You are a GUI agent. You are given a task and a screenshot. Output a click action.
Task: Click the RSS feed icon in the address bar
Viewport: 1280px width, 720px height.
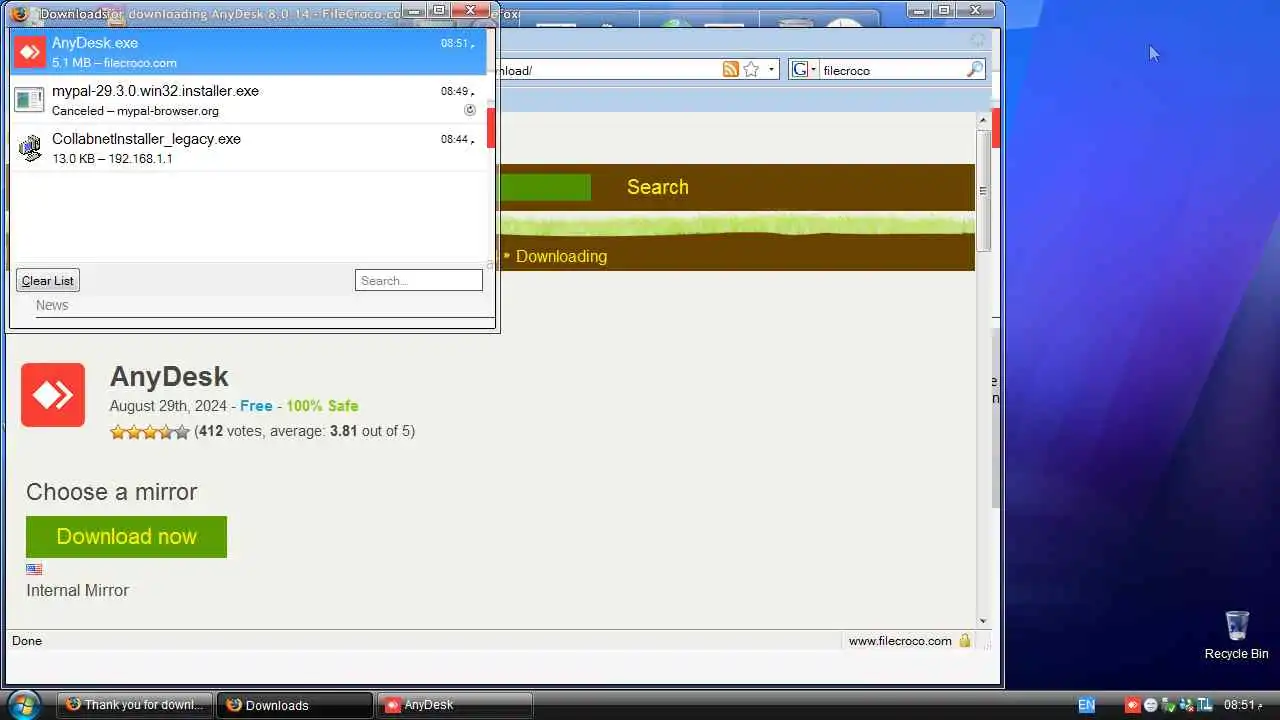pyautogui.click(x=731, y=69)
